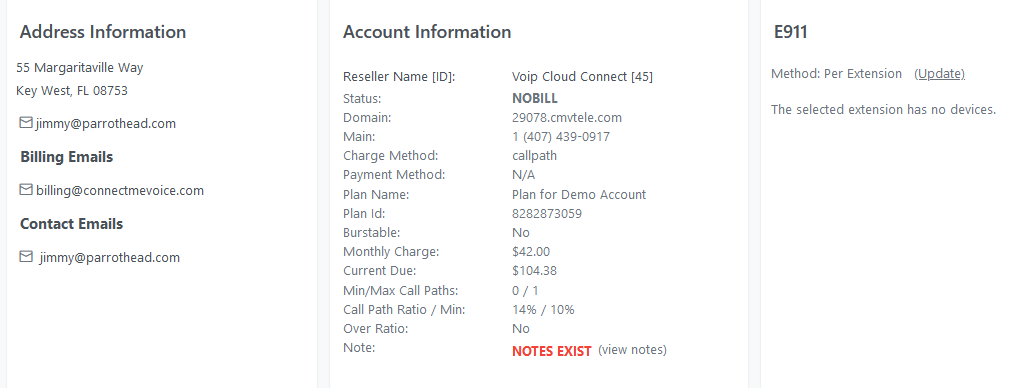This screenshot has width=1023, height=388.
Task: Click the Monthly Charge amount $42.00
Action: (531, 252)
